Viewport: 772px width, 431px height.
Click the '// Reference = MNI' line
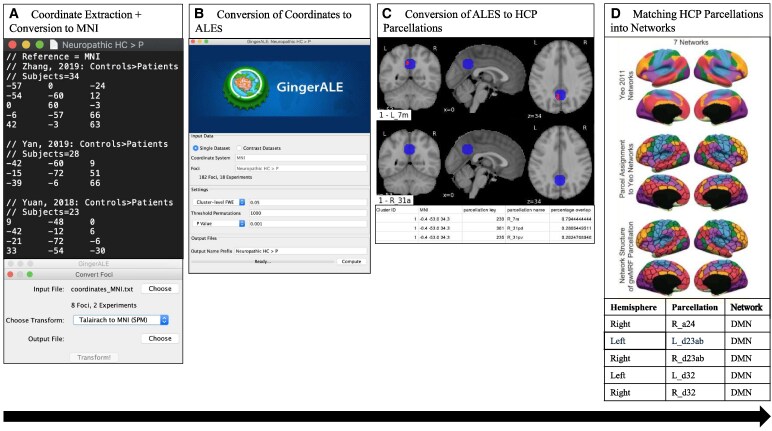(x=53, y=57)
